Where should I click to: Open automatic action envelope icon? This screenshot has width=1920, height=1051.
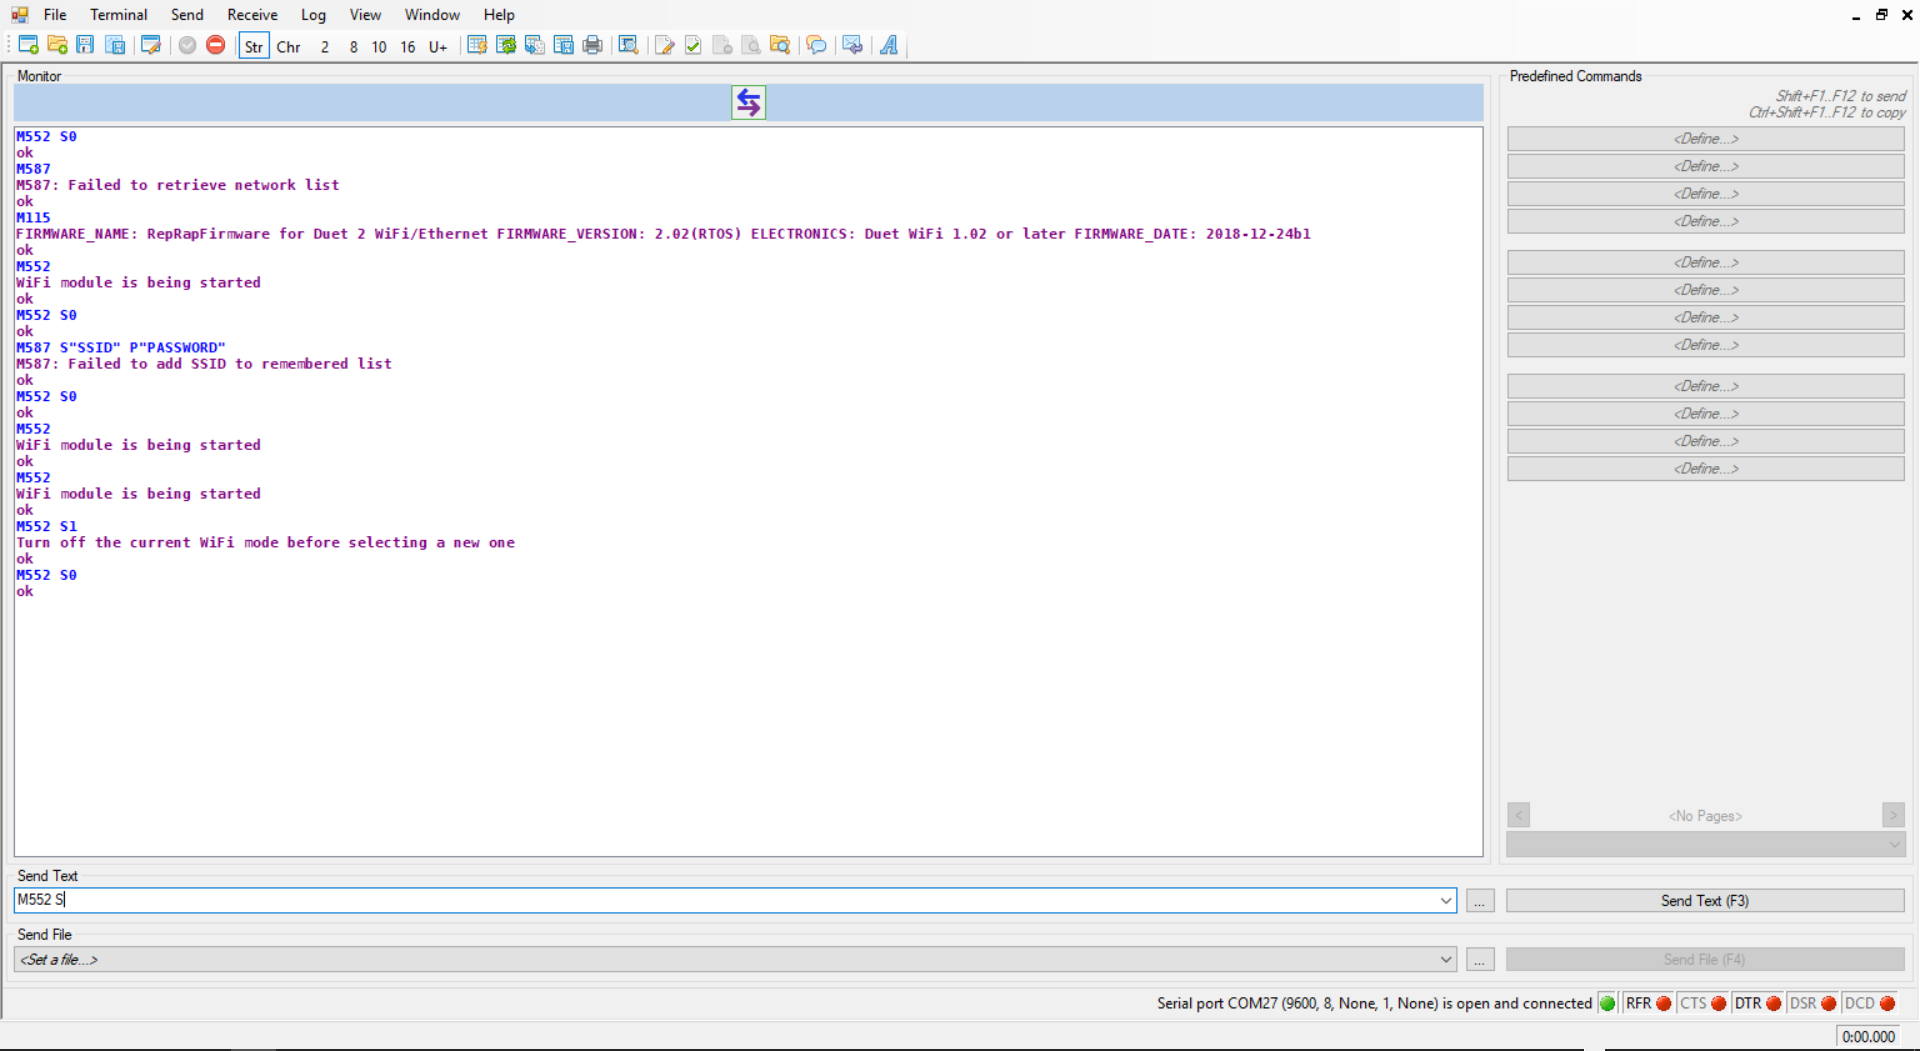point(852,45)
